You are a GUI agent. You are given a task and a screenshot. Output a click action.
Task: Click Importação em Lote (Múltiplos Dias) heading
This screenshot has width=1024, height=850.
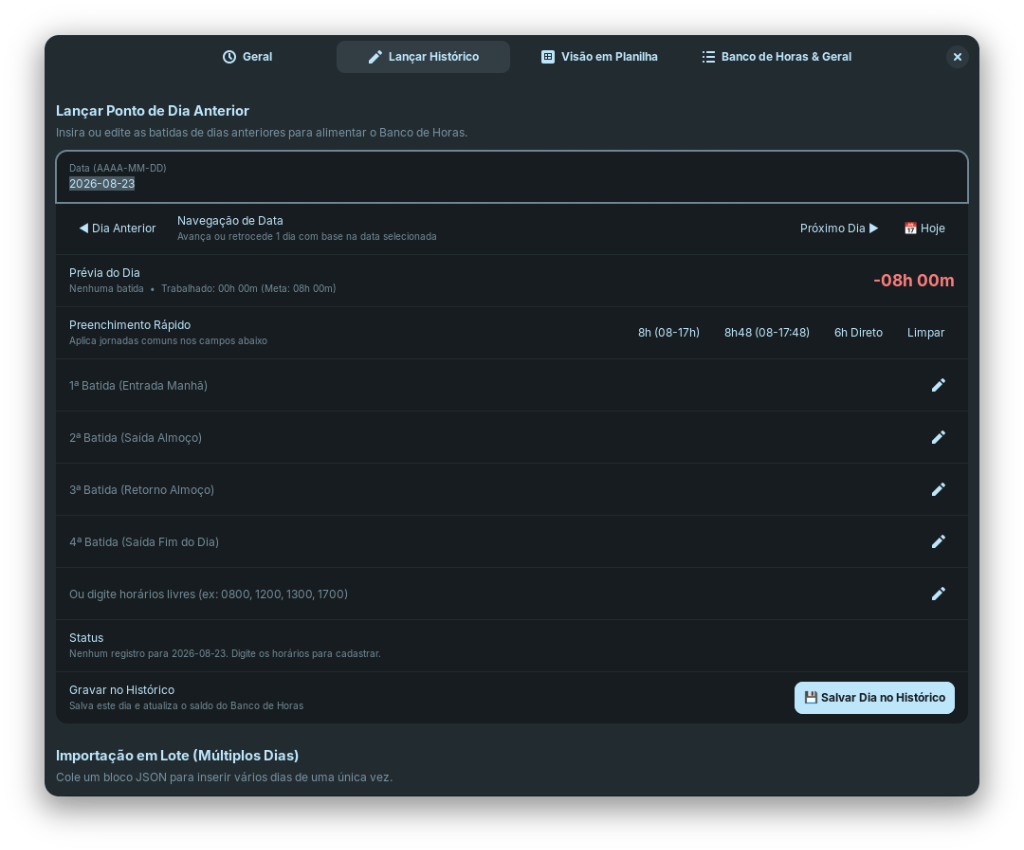[x=177, y=755]
